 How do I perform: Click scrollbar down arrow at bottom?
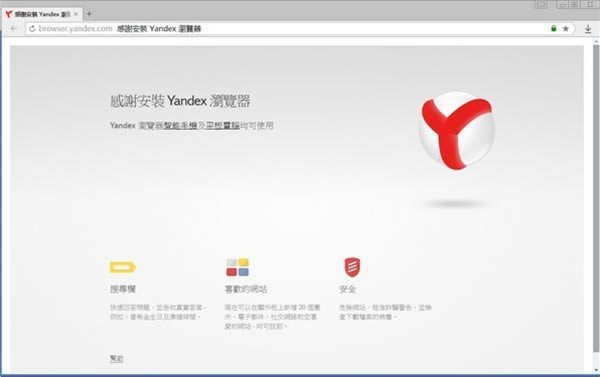[596, 370]
